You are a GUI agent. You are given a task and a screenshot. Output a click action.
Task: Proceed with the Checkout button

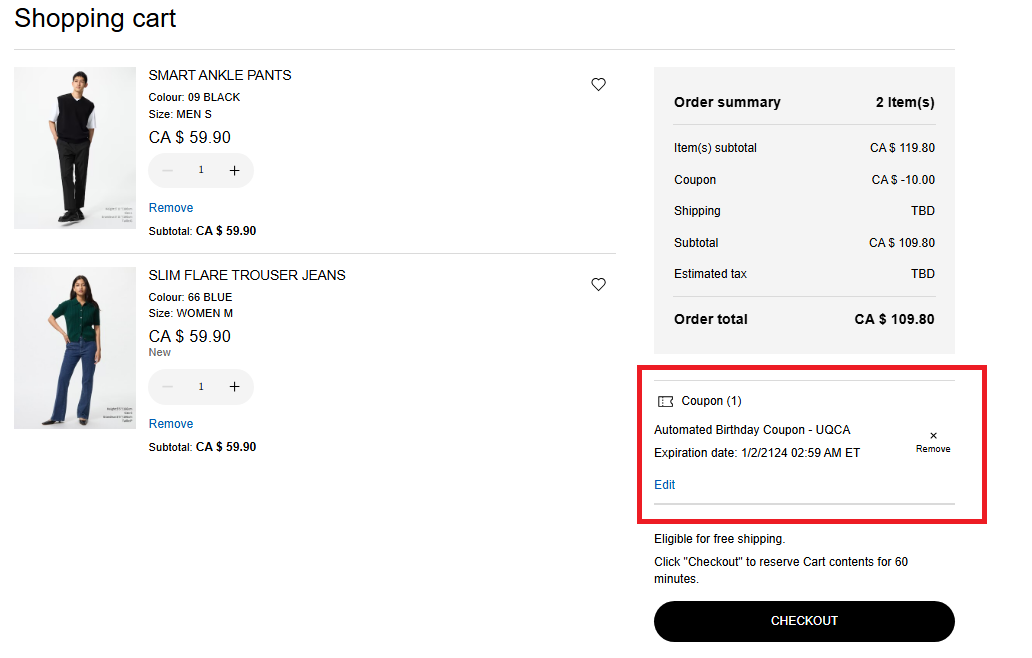tap(804, 621)
